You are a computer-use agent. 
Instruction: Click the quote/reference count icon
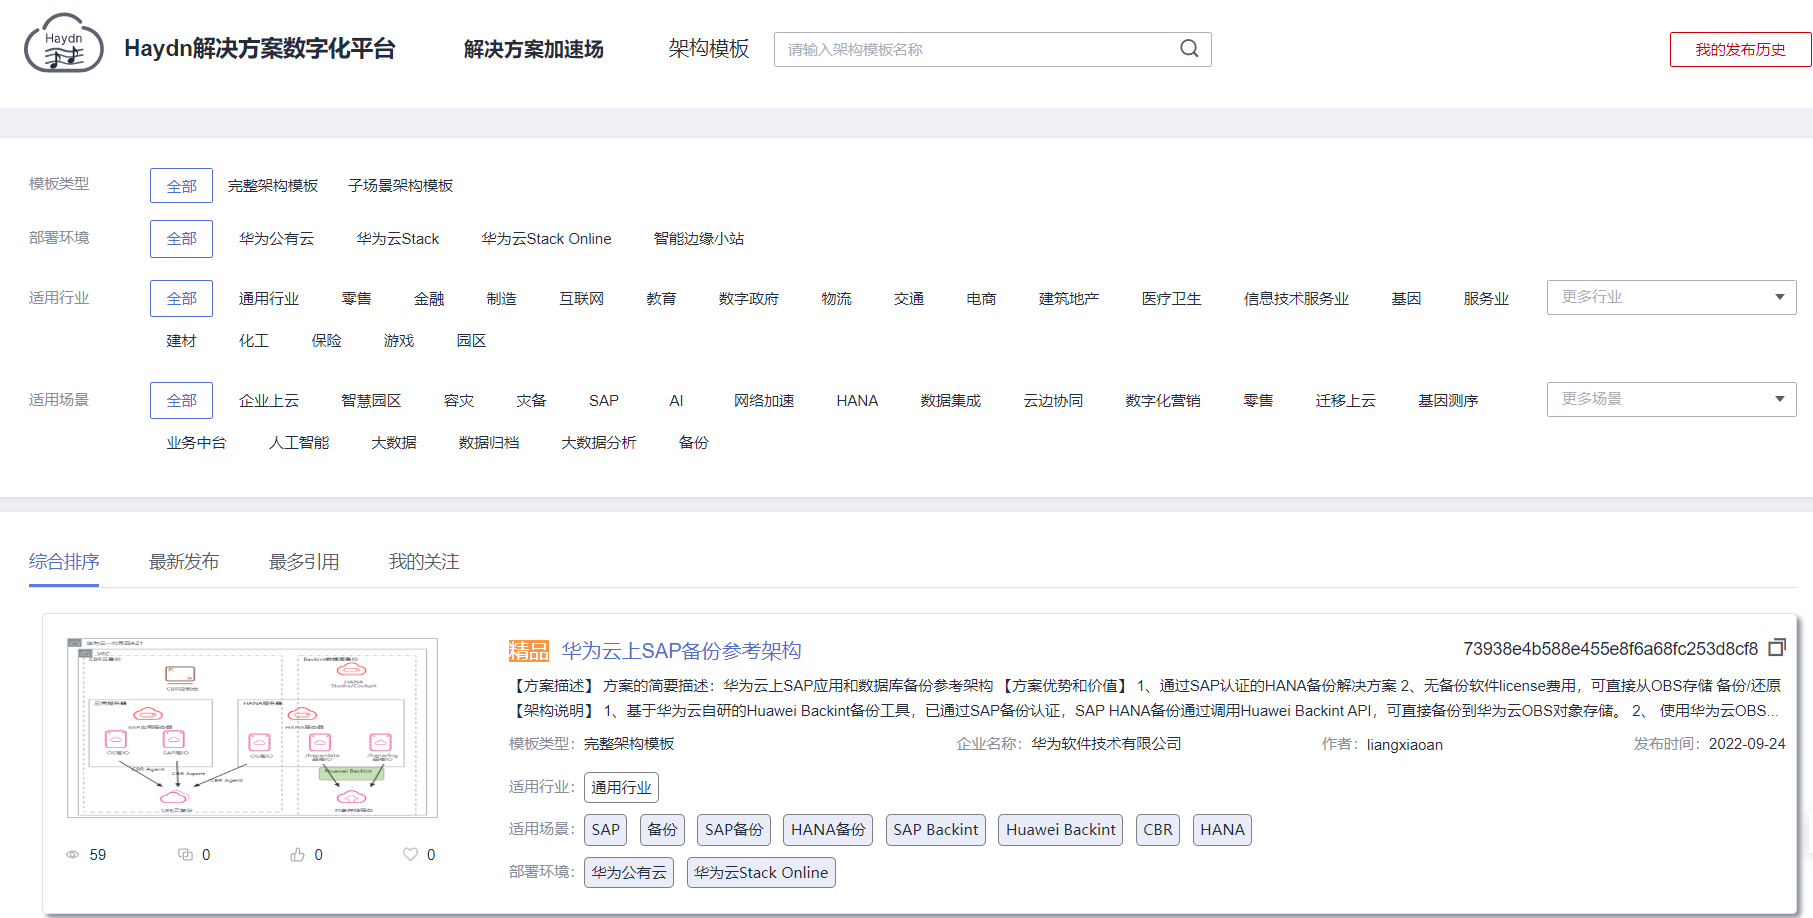click(185, 855)
